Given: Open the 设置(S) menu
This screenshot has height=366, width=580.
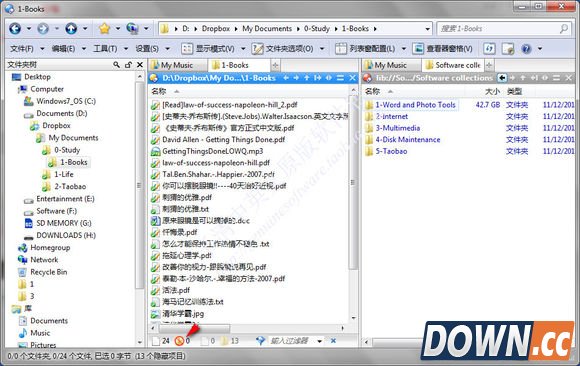Looking at the screenshot, I should click(147, 48).
